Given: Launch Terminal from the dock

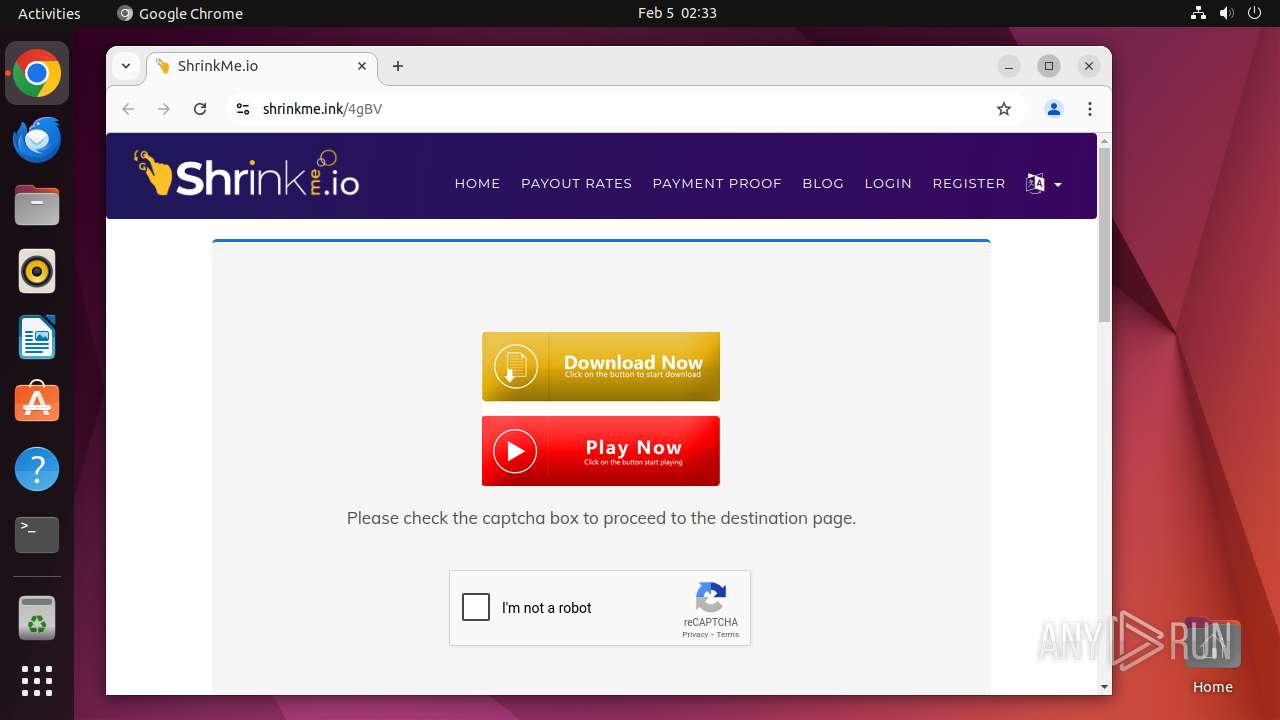Looking at the screenshot, I should tap(37, 535).
